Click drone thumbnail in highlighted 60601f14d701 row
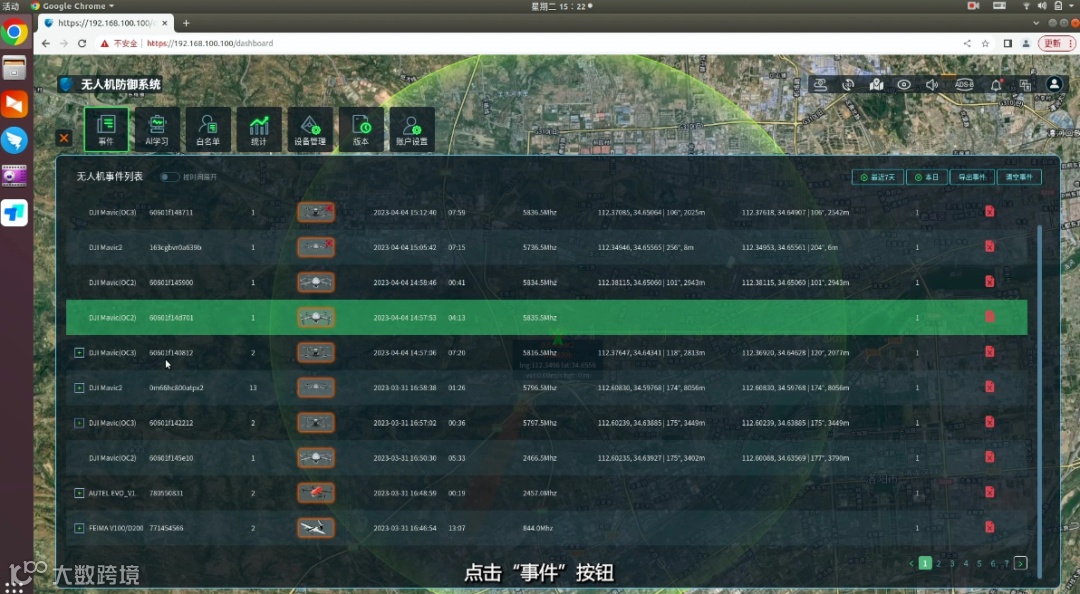Image resolution: width=1080 pixels, height=594 pixels. [316, 318]
